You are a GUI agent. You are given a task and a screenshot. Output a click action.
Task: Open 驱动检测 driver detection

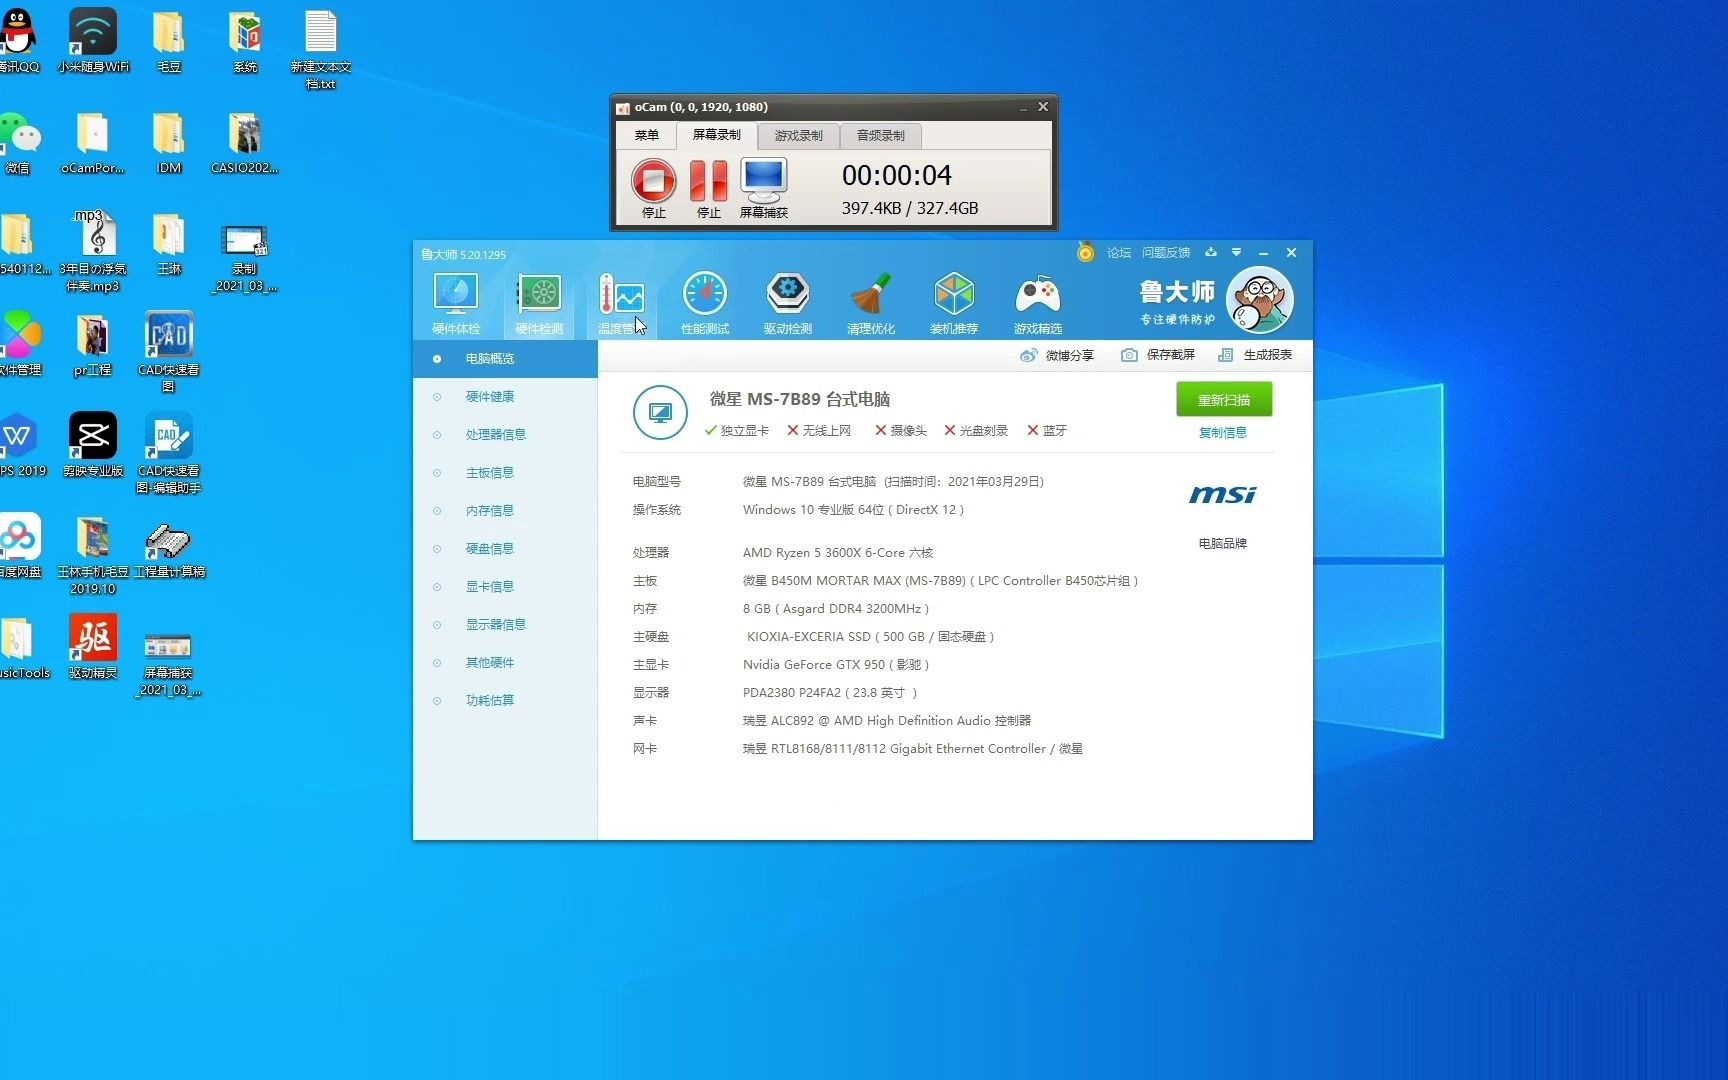tap(788, 300)
